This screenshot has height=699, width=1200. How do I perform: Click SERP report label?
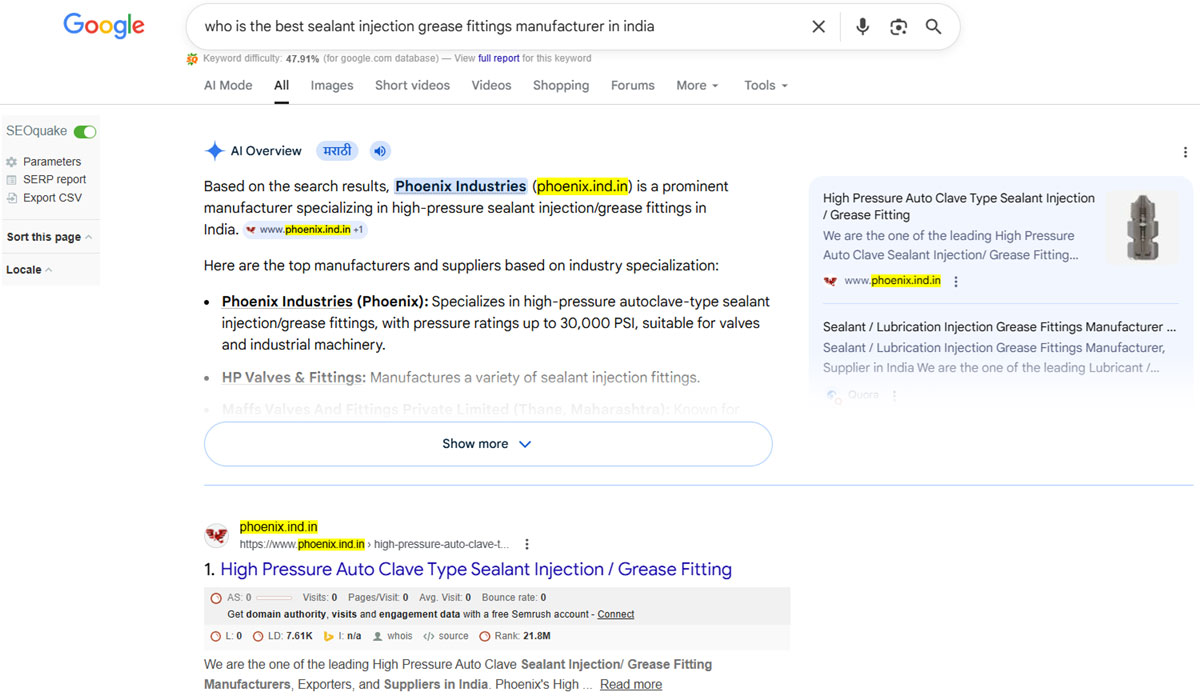55,180
